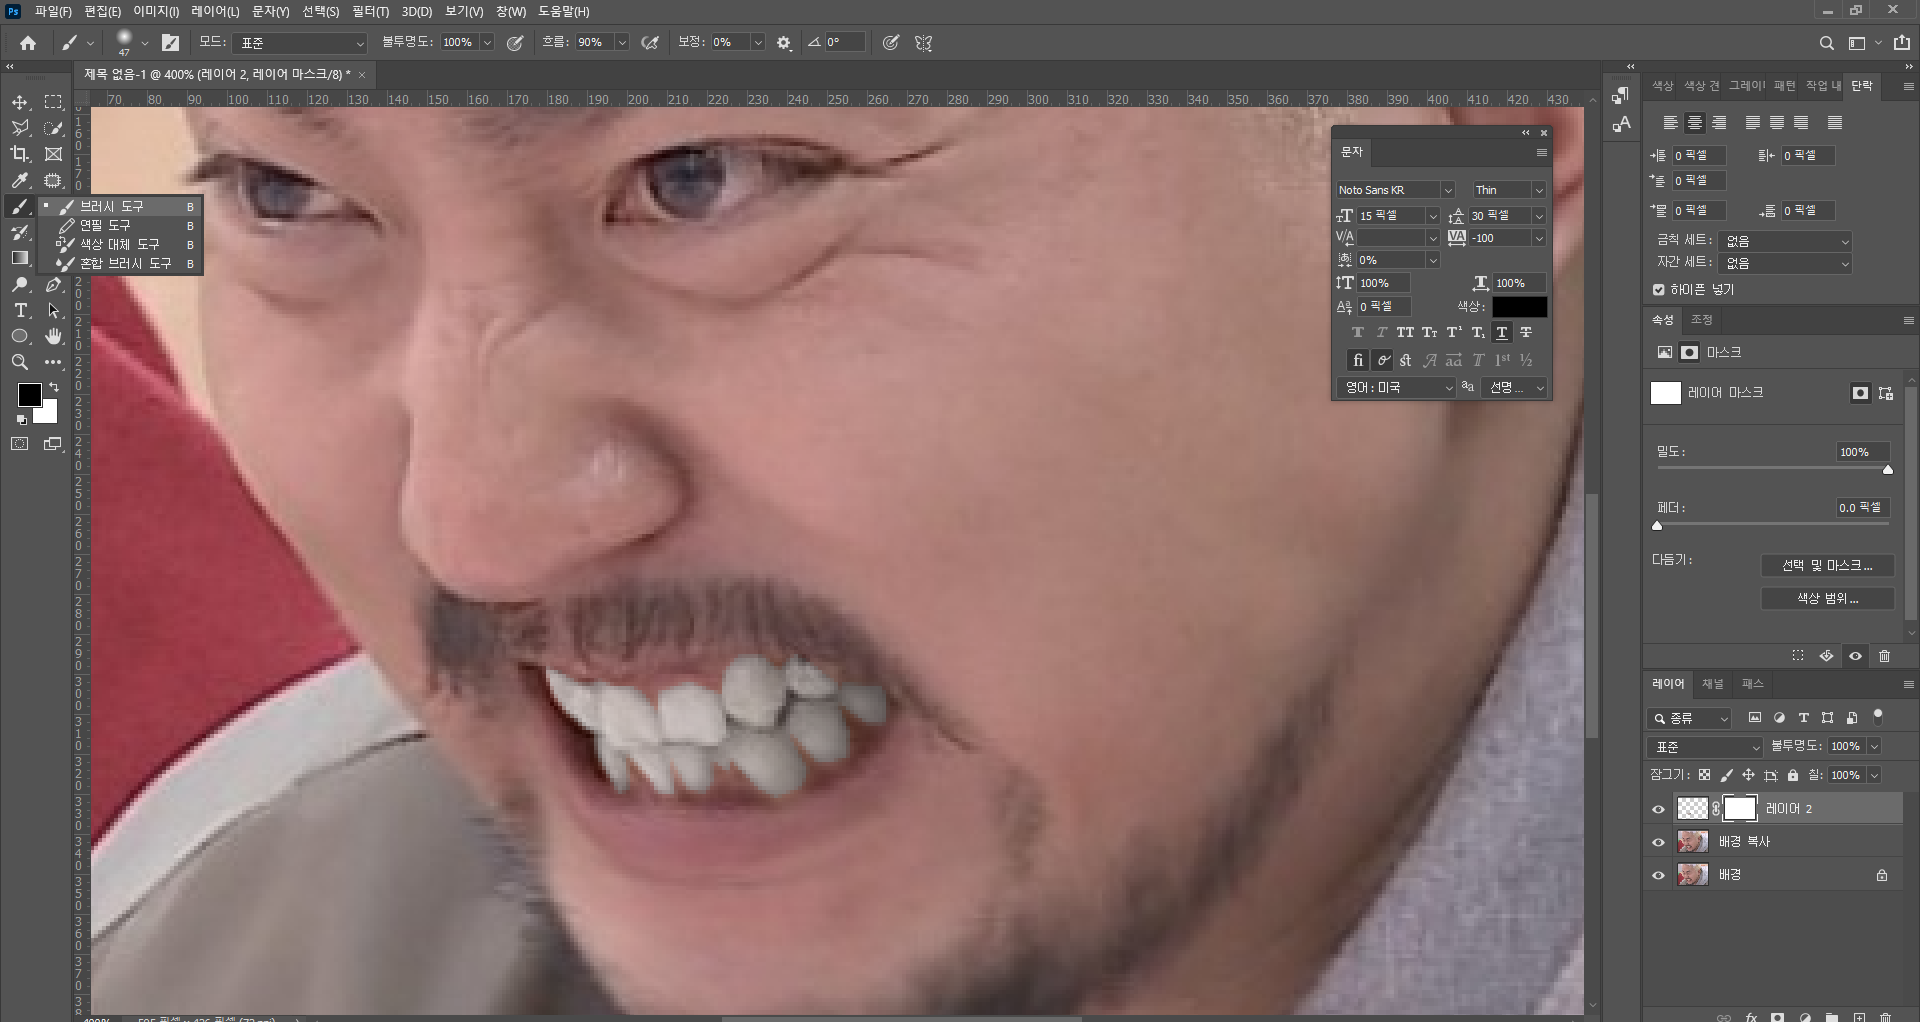Open brush settings panel icon in options bar
The width and height of the screenshot is (1920, 1022).
click(x=171, y=43)
